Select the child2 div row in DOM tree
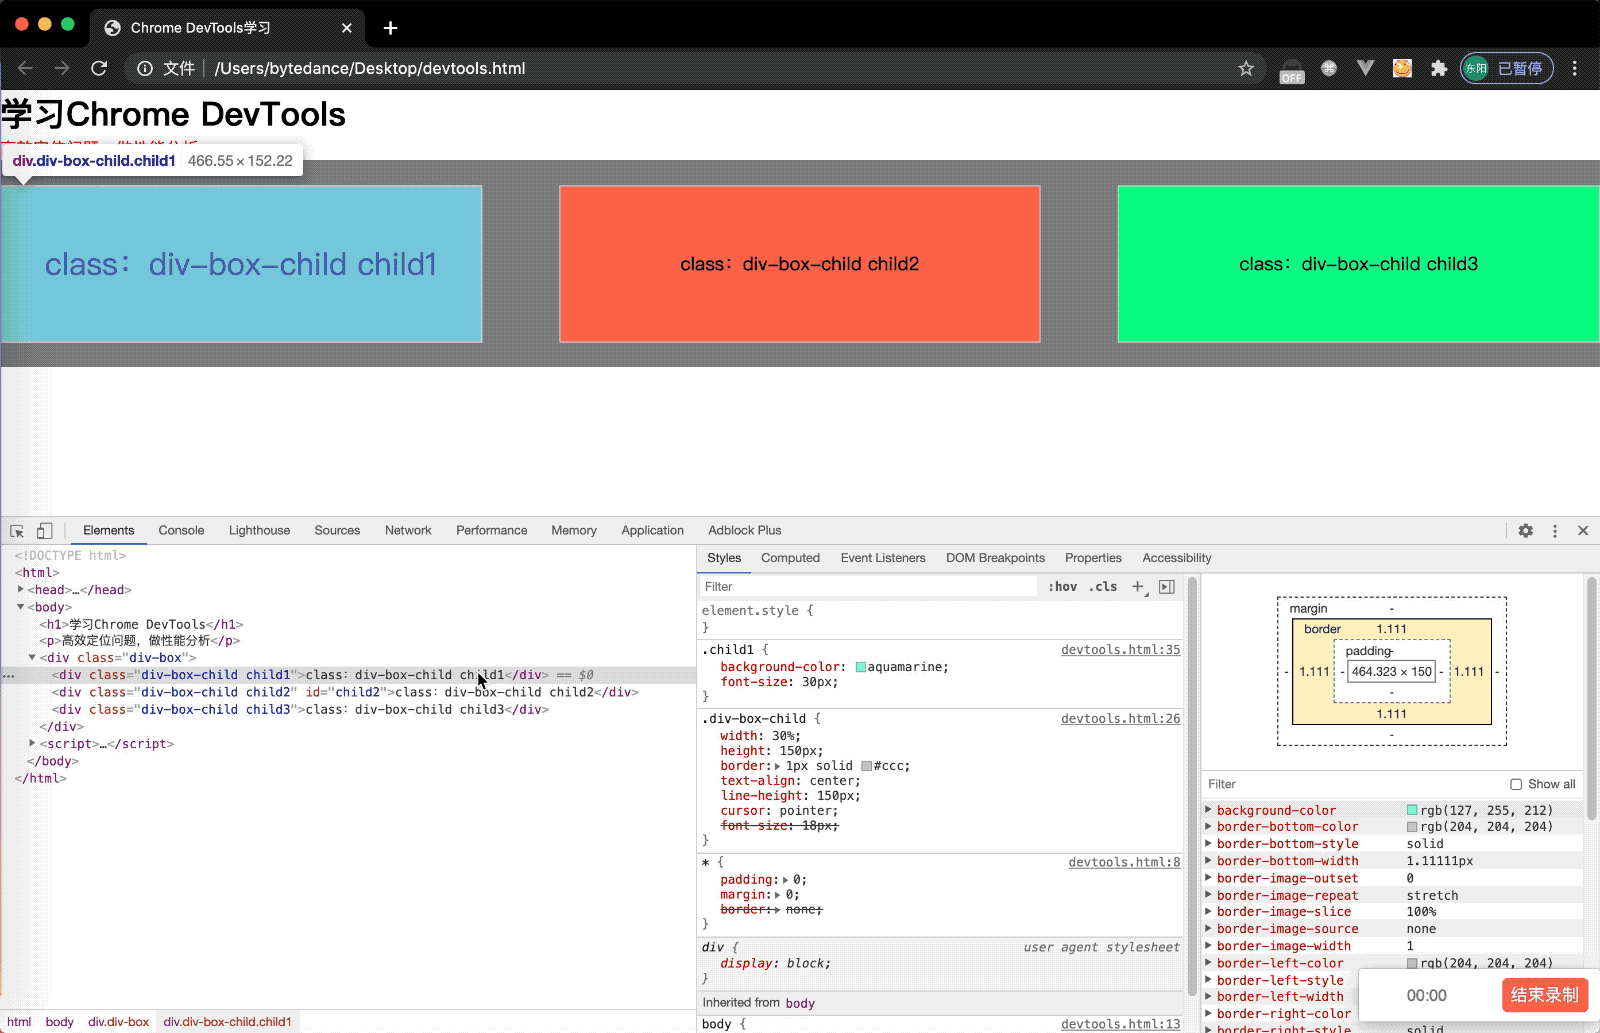The image size is (1600, 1033). 348,692
